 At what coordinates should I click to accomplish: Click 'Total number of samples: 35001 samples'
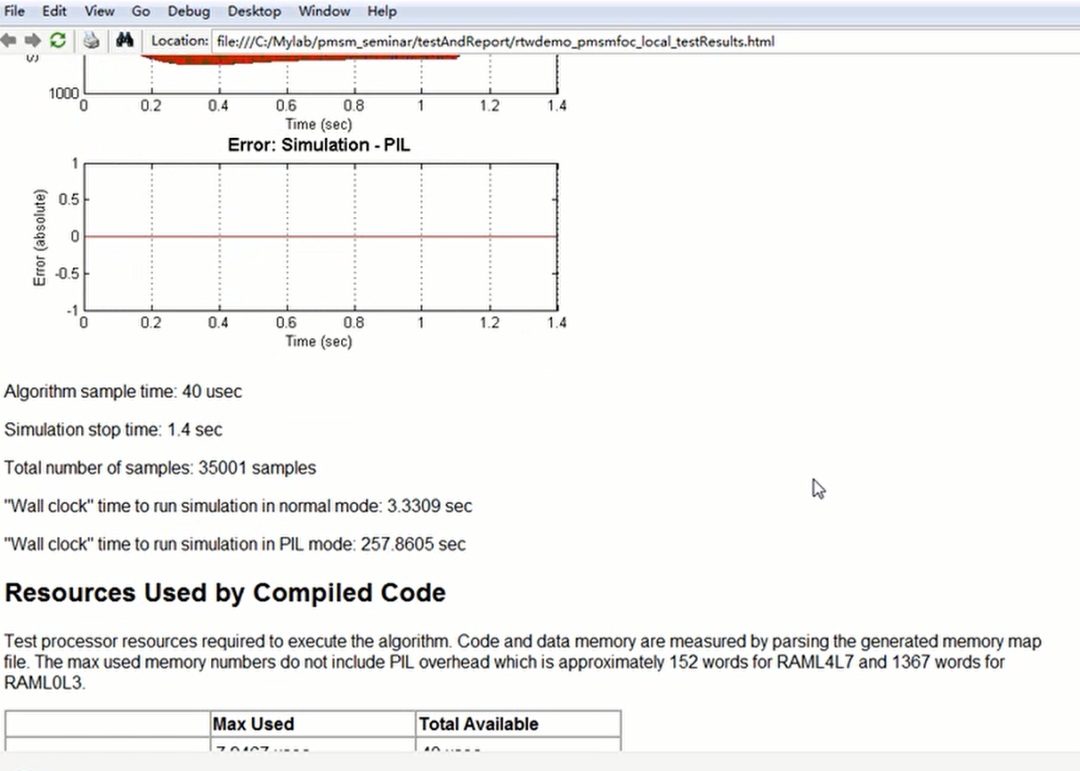(x=160, y=468)
